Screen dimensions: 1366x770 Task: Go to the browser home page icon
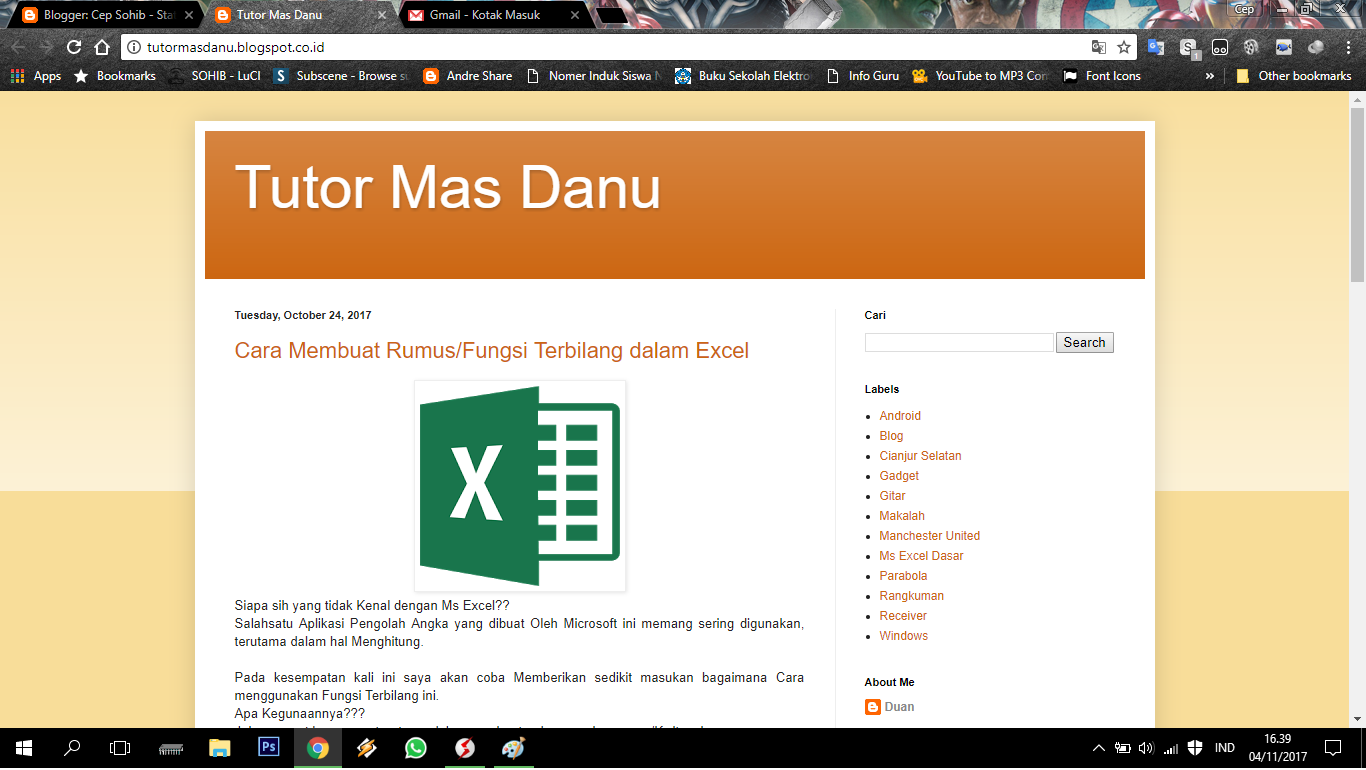(x=101, y=47)
